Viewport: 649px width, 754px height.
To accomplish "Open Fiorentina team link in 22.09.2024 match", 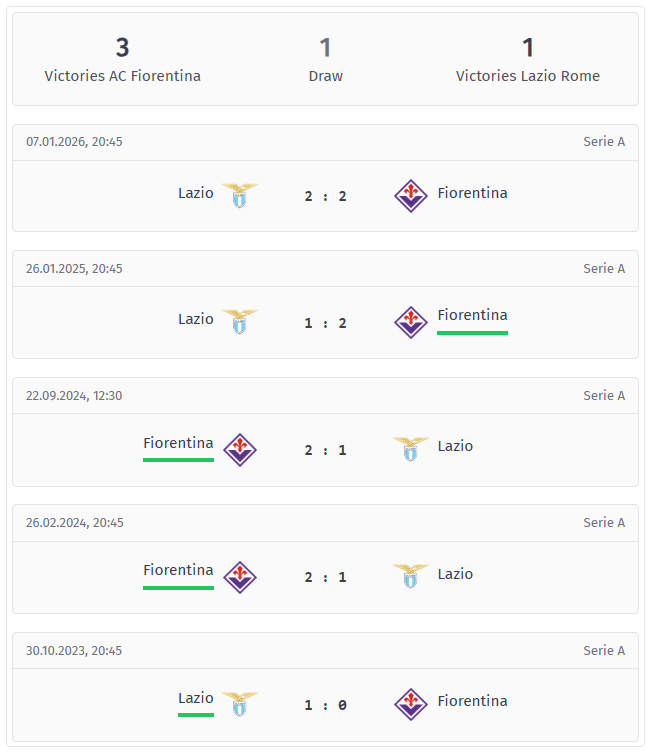I will click(178, 443).
